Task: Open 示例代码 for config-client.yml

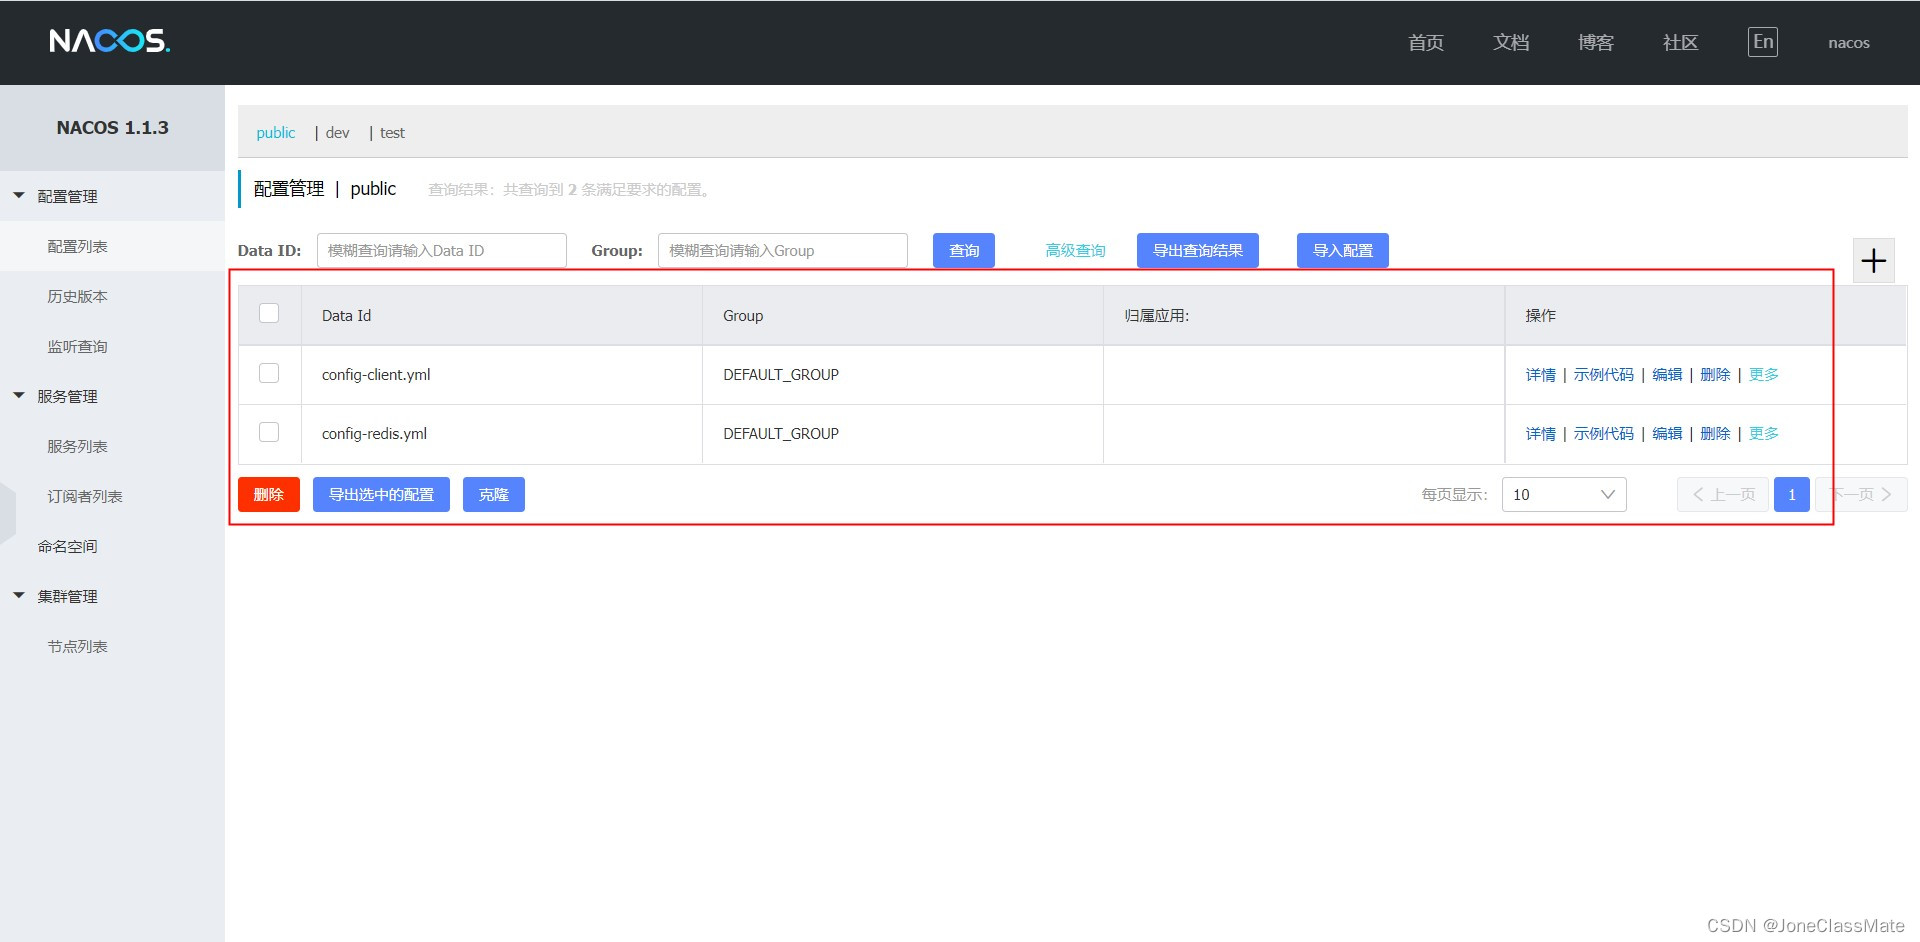Action: pos(1603,375)
